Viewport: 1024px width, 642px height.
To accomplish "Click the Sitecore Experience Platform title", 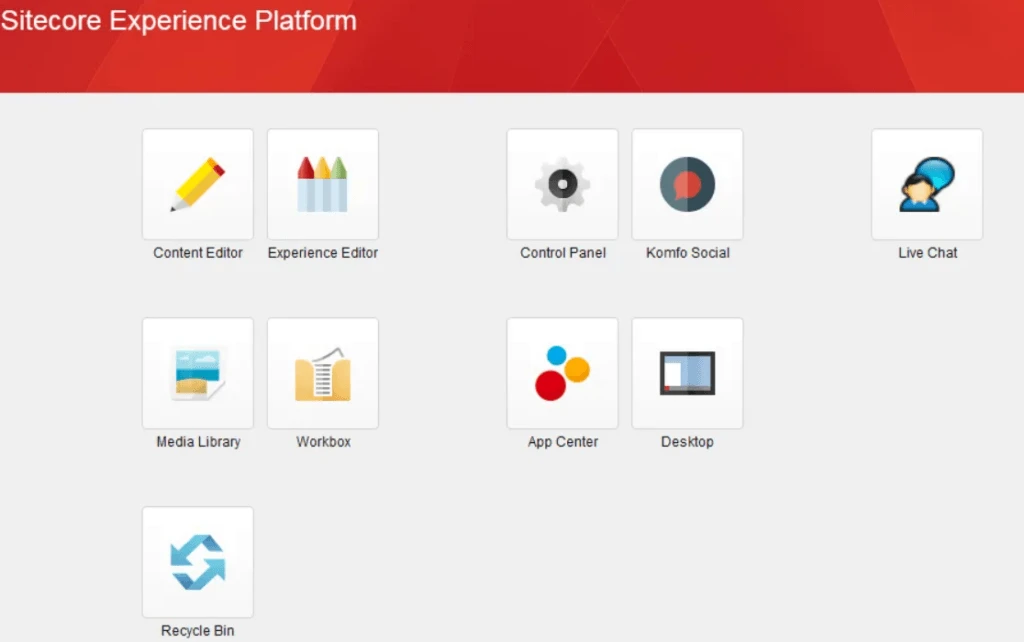I will 178,21.
